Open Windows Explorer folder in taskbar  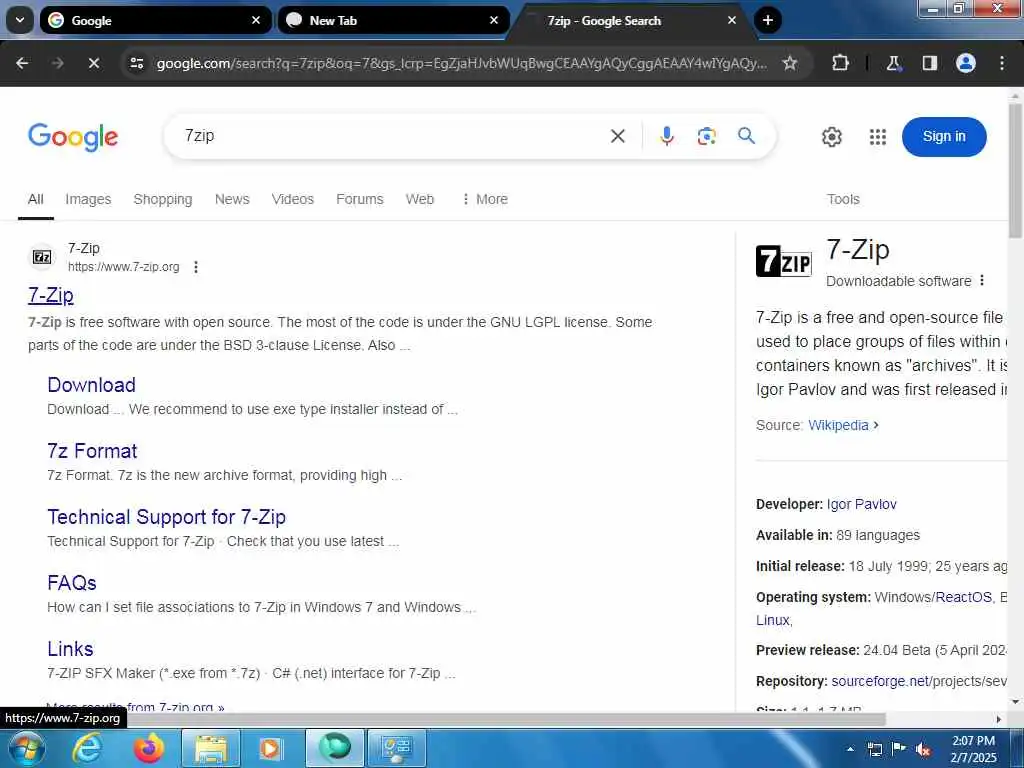210,748
